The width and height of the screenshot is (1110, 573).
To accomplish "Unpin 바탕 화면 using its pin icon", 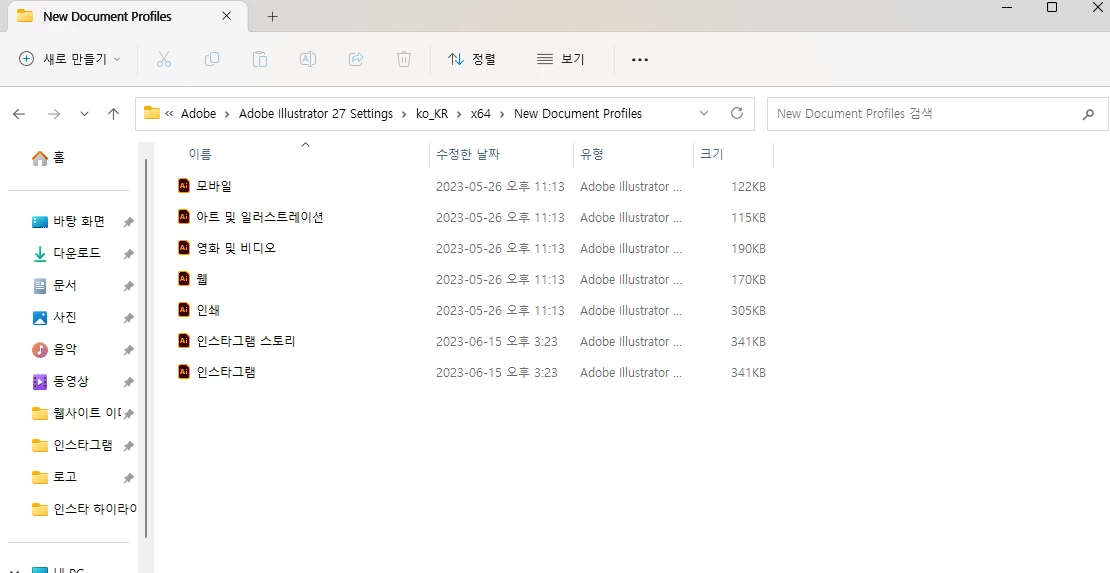I will [x=128, y=222].
